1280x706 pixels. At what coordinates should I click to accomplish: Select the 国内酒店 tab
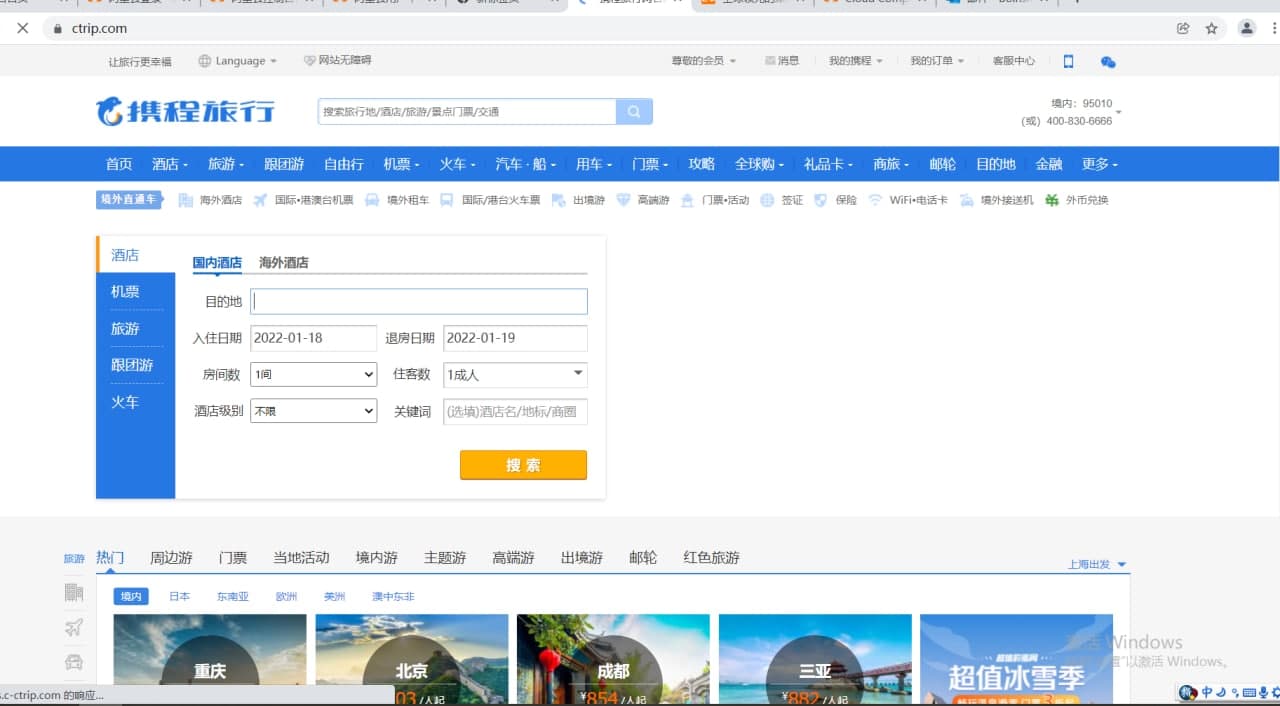217,263
